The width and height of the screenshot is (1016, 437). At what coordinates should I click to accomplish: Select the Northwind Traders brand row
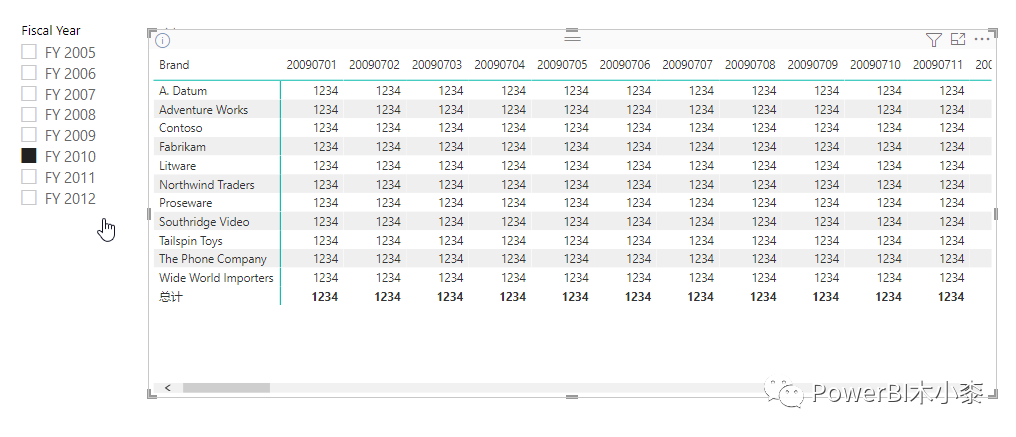coord(207,184)
